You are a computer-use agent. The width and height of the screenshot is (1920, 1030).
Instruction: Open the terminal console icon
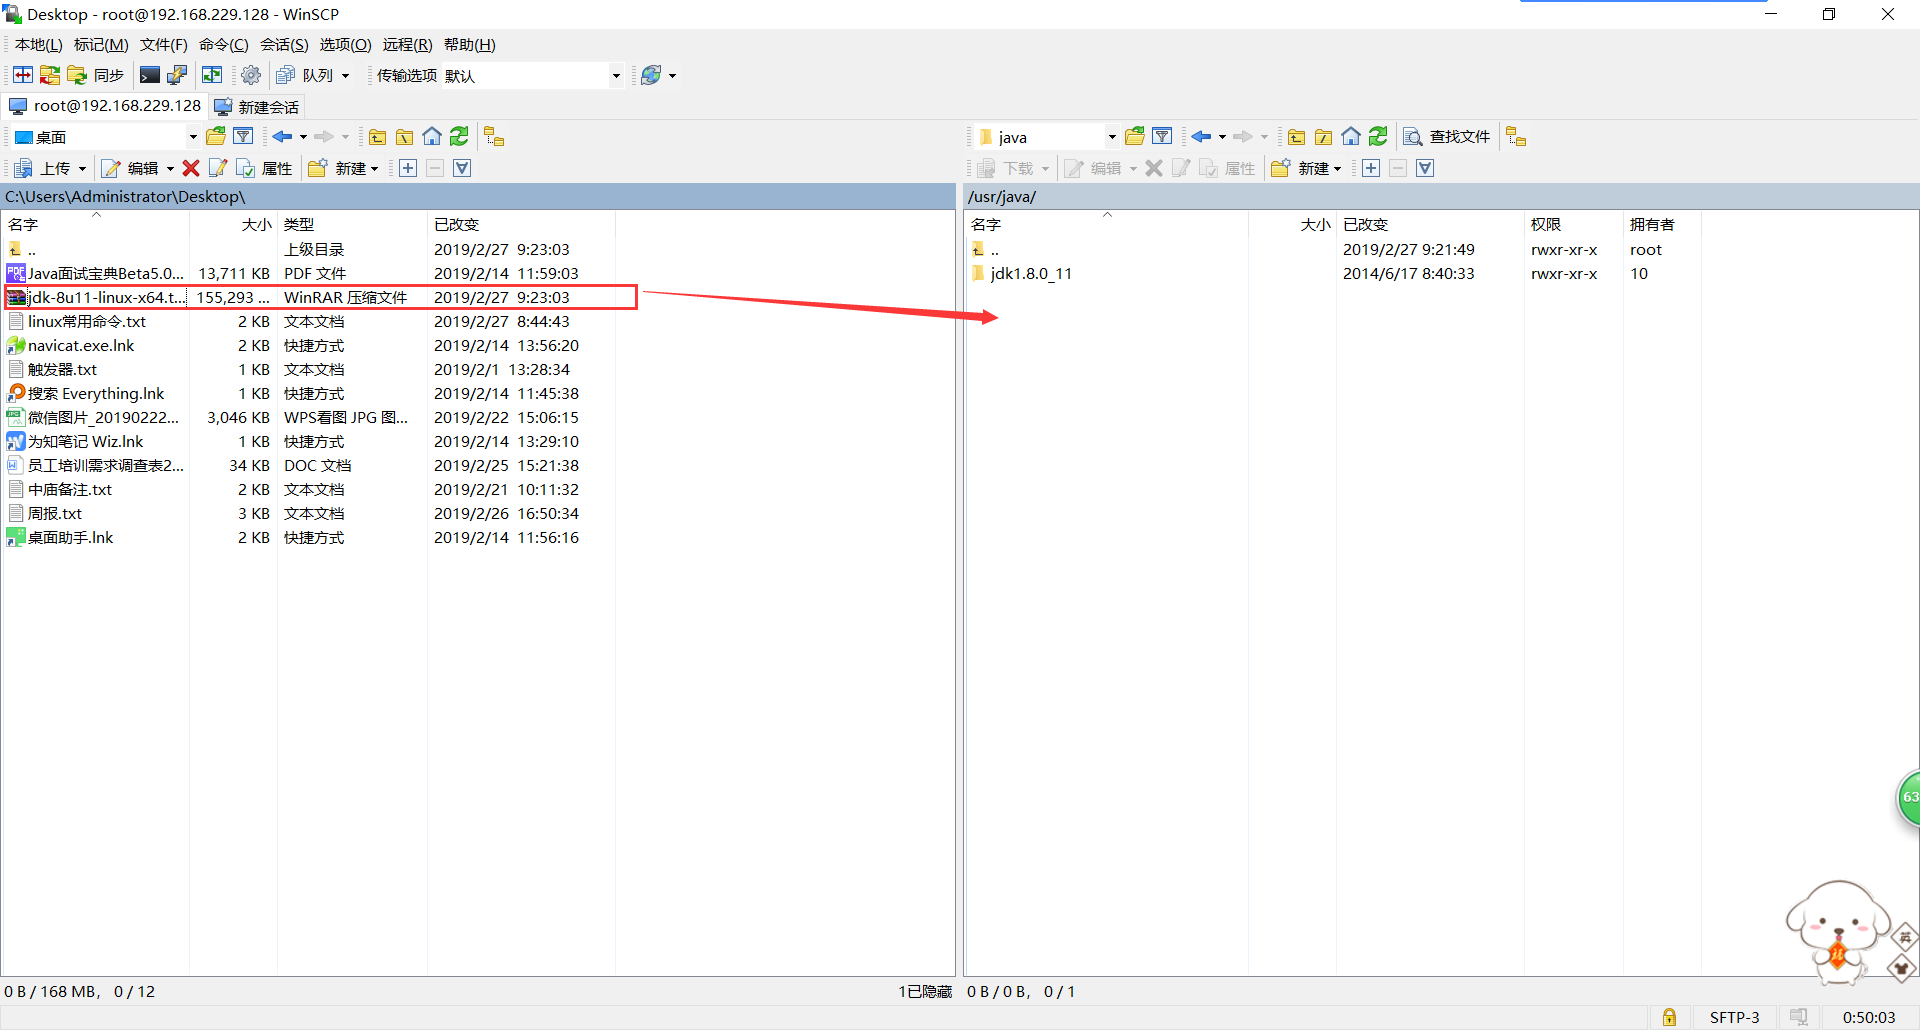tap(150, 75)
